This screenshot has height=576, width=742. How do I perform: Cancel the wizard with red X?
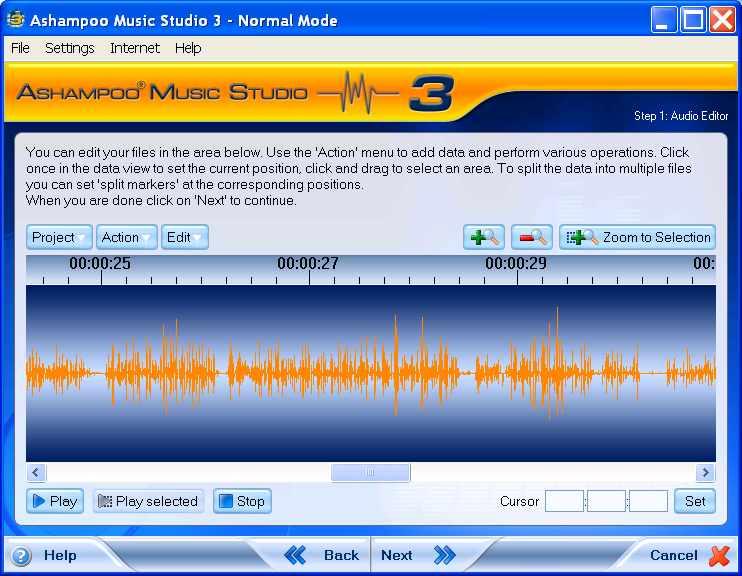tap(719, 555)
